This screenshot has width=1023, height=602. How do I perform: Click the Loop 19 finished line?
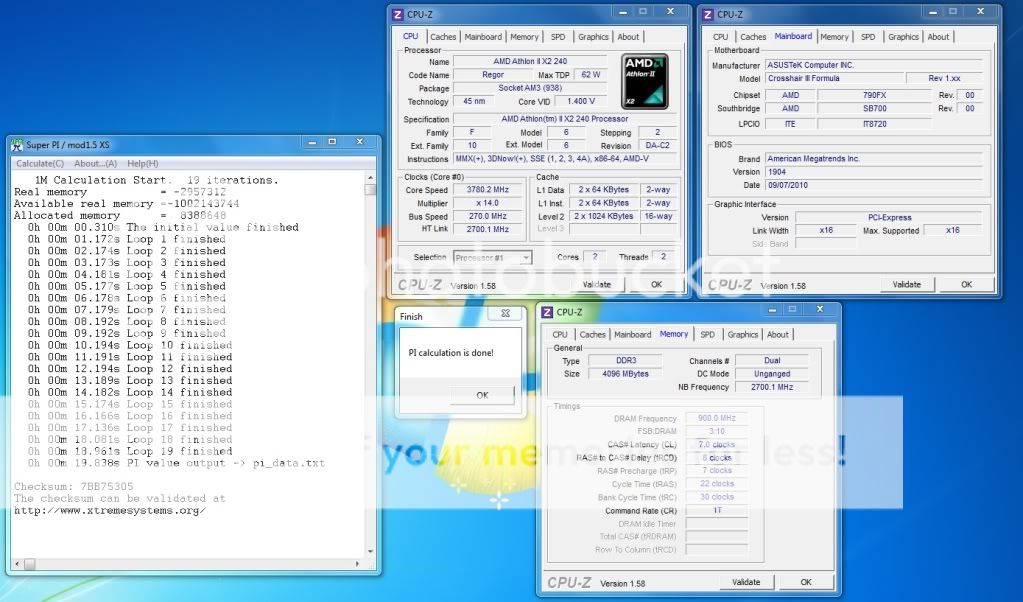point(130,451)
